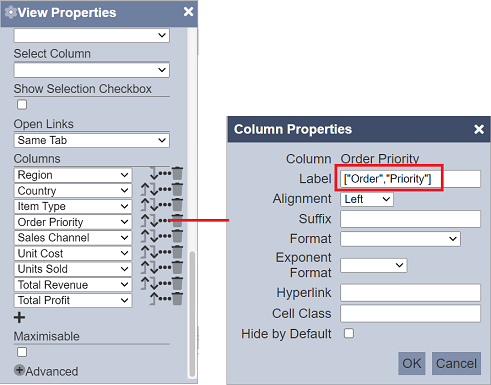Move Country column up with arrow icon
The image size is (491, 385).
tap(144, 189)
